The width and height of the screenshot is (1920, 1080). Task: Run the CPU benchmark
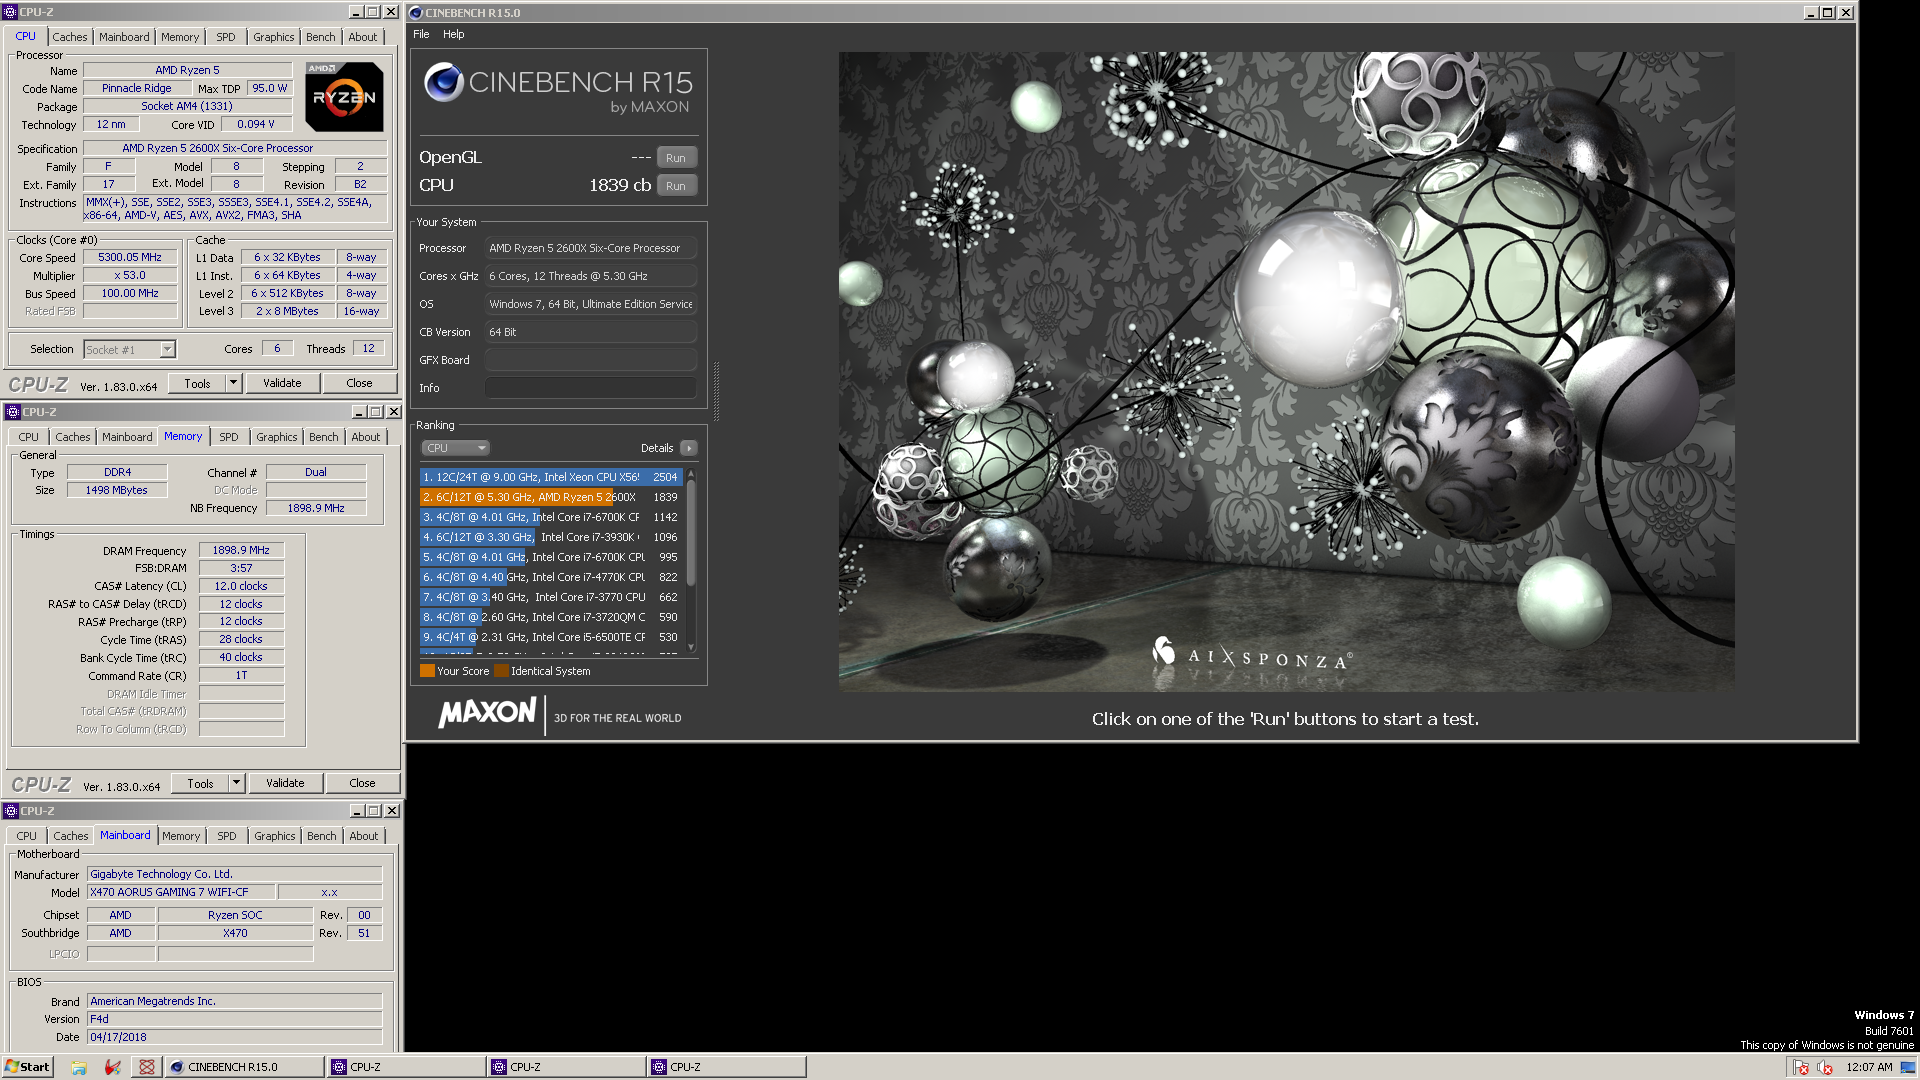pyautogui.click(x=676, y=186)
